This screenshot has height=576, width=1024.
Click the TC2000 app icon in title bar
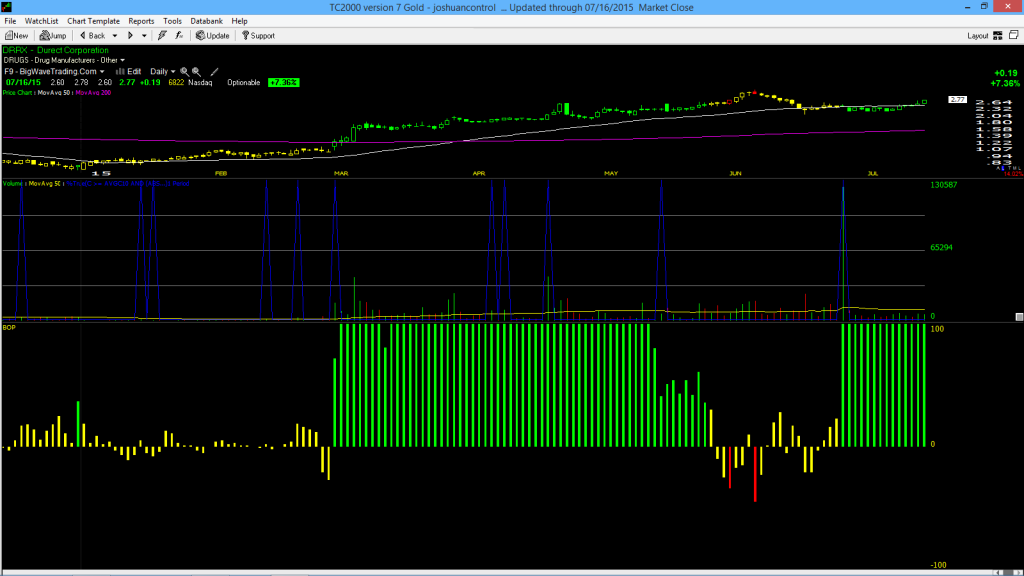(x=7, y=7)
